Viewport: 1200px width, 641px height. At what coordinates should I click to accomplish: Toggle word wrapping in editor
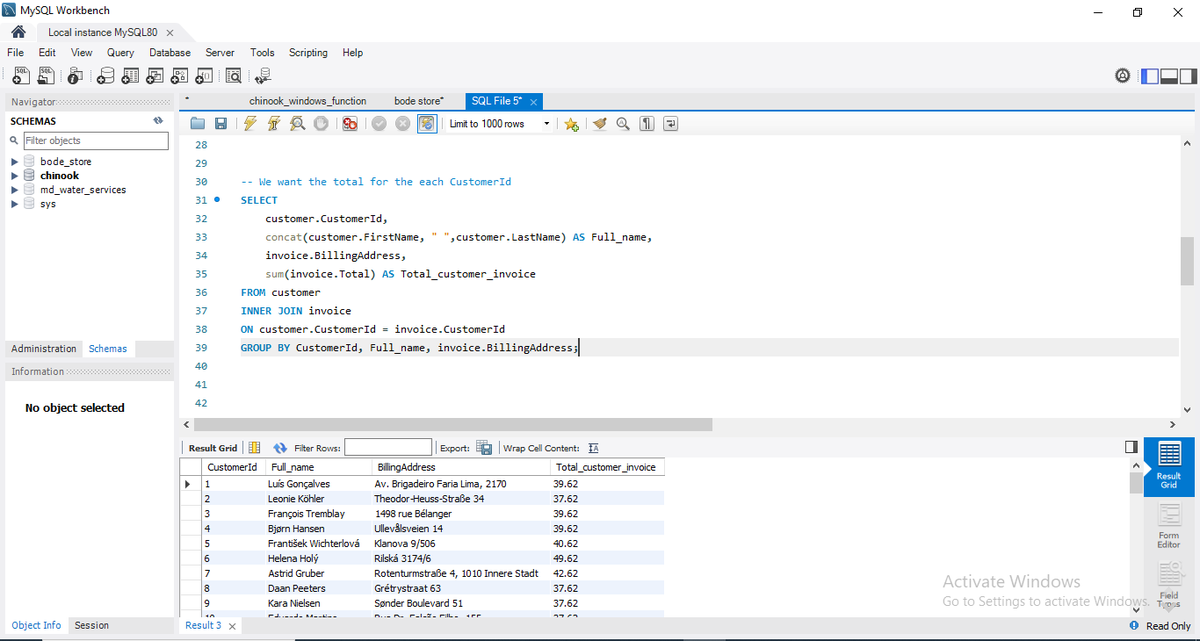pos(671,124)
